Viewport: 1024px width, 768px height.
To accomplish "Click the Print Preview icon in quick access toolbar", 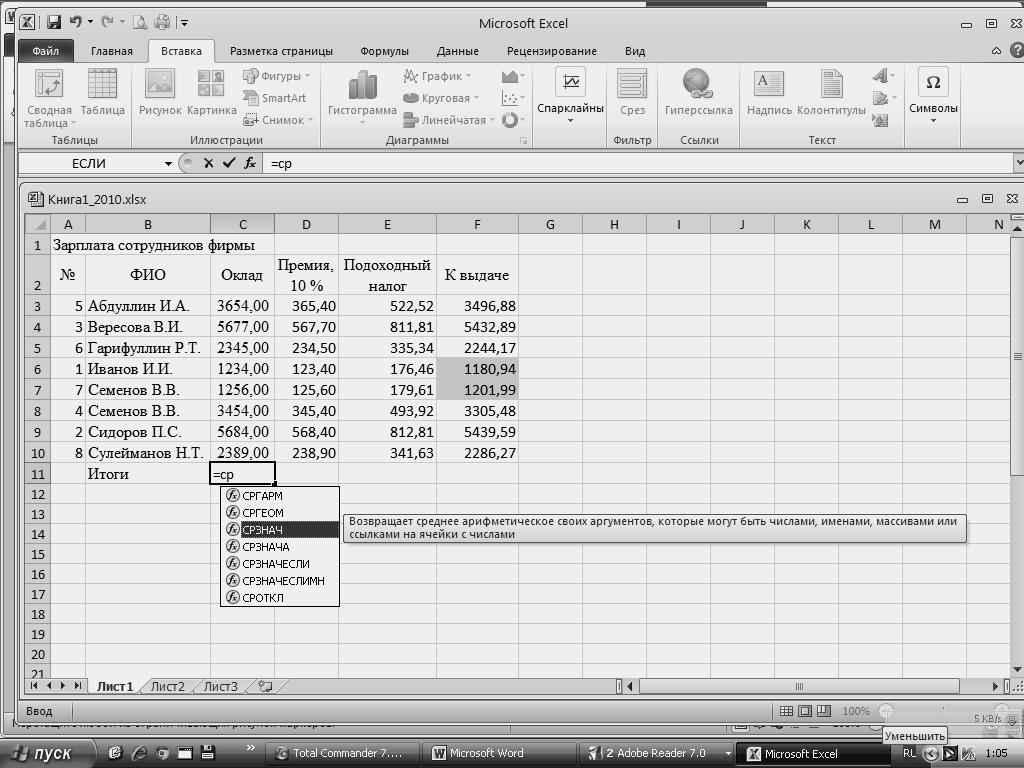I will 140,23.
